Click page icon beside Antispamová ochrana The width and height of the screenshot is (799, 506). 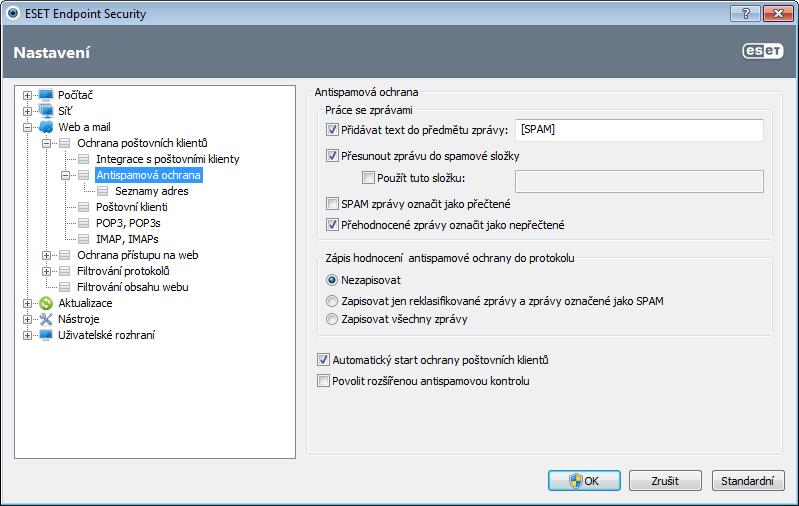click(84, 175)
